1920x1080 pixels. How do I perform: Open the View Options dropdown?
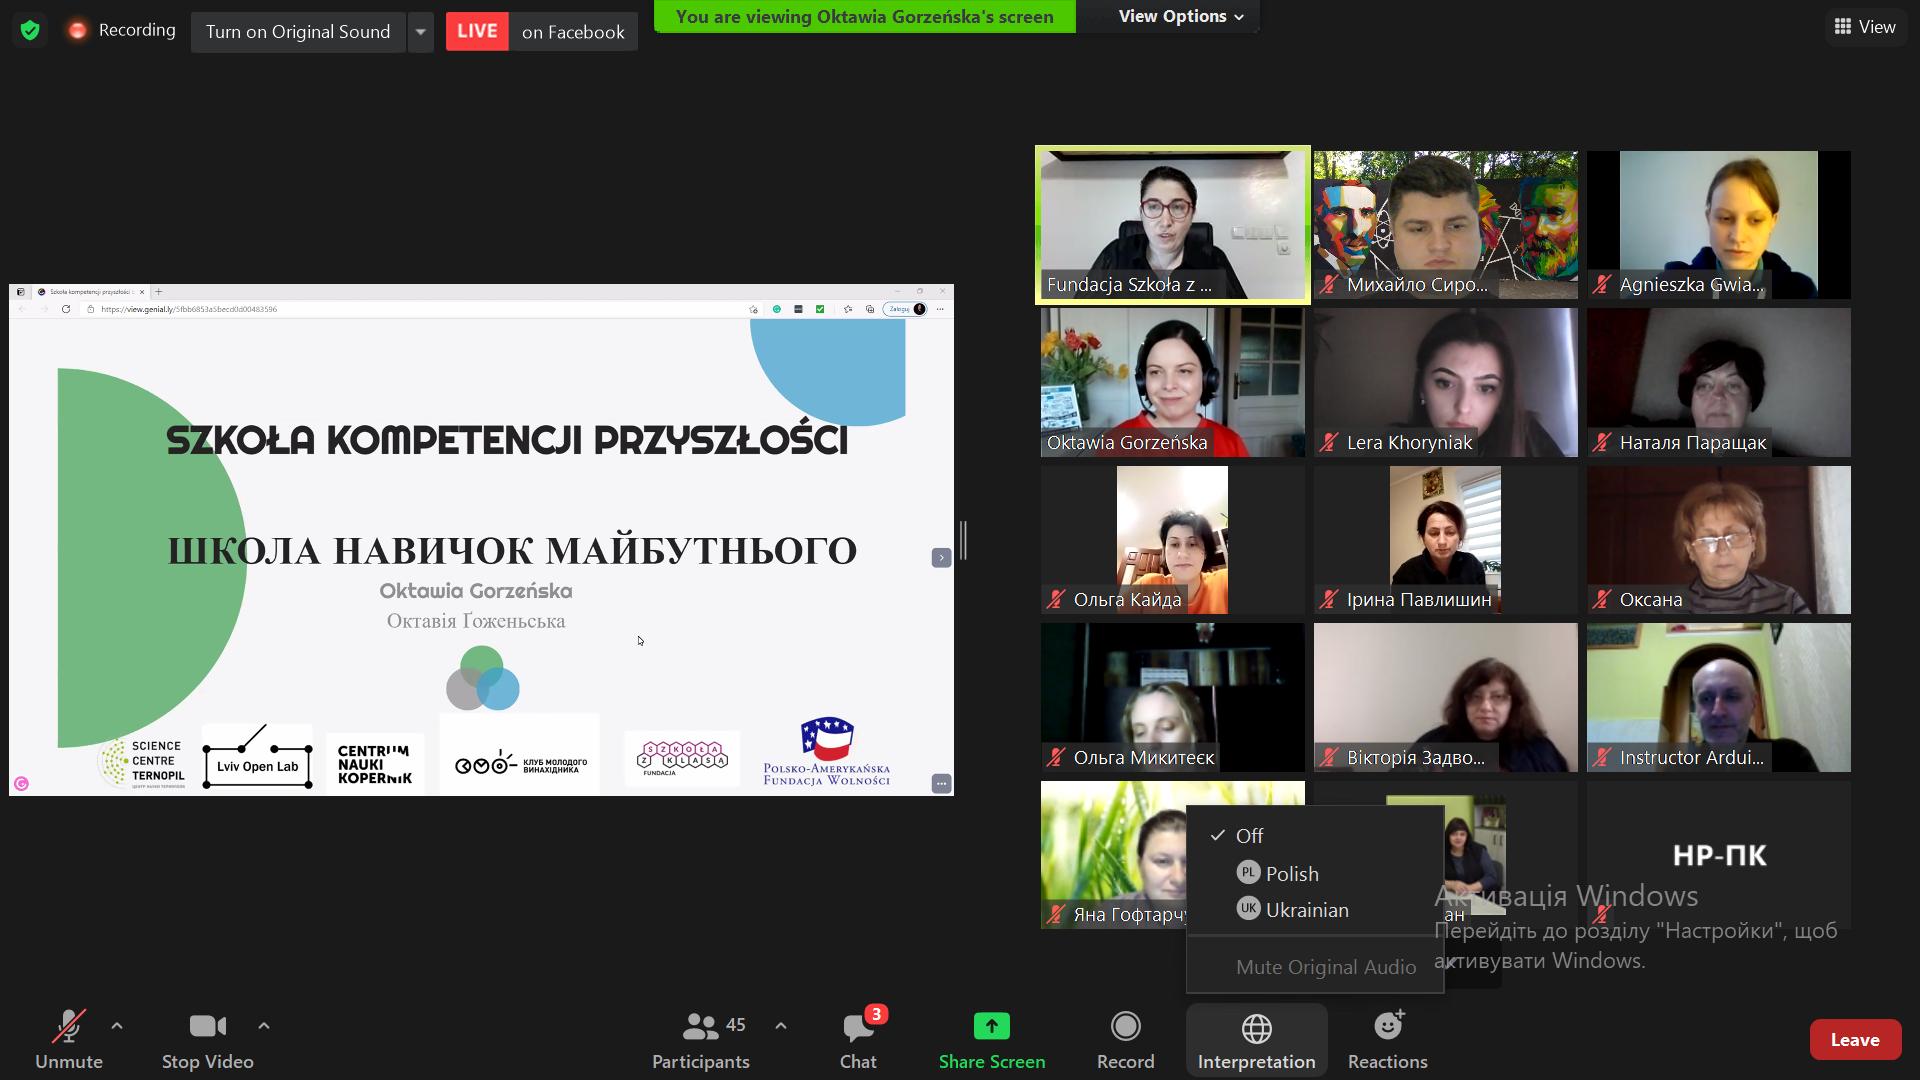[1180, 17]
